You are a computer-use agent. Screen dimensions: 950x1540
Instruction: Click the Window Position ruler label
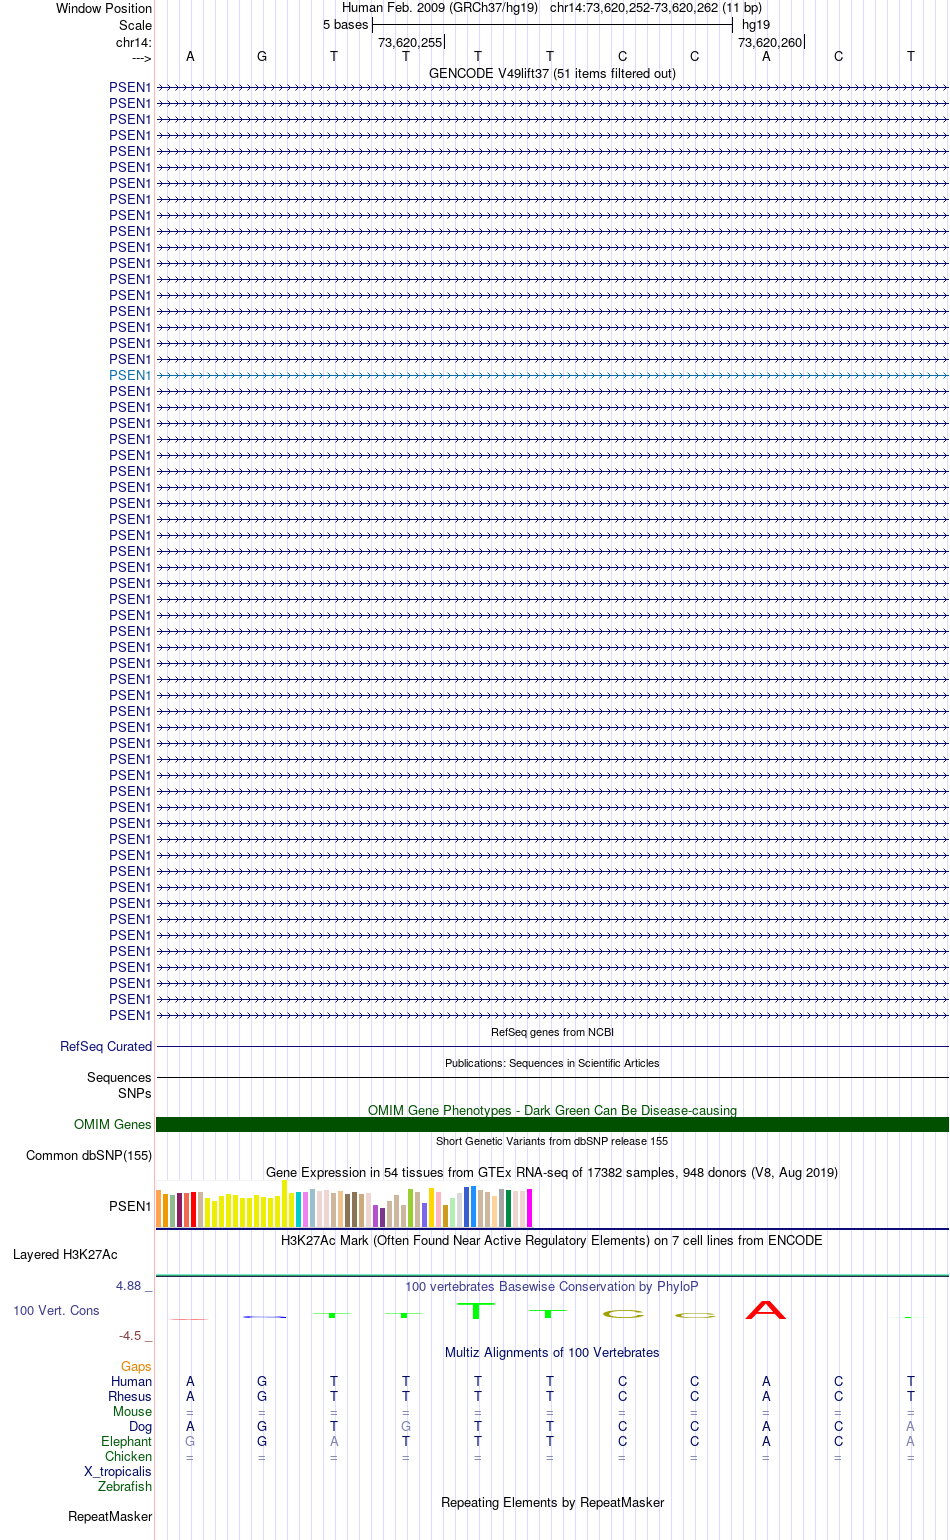[x=104, y=8]
